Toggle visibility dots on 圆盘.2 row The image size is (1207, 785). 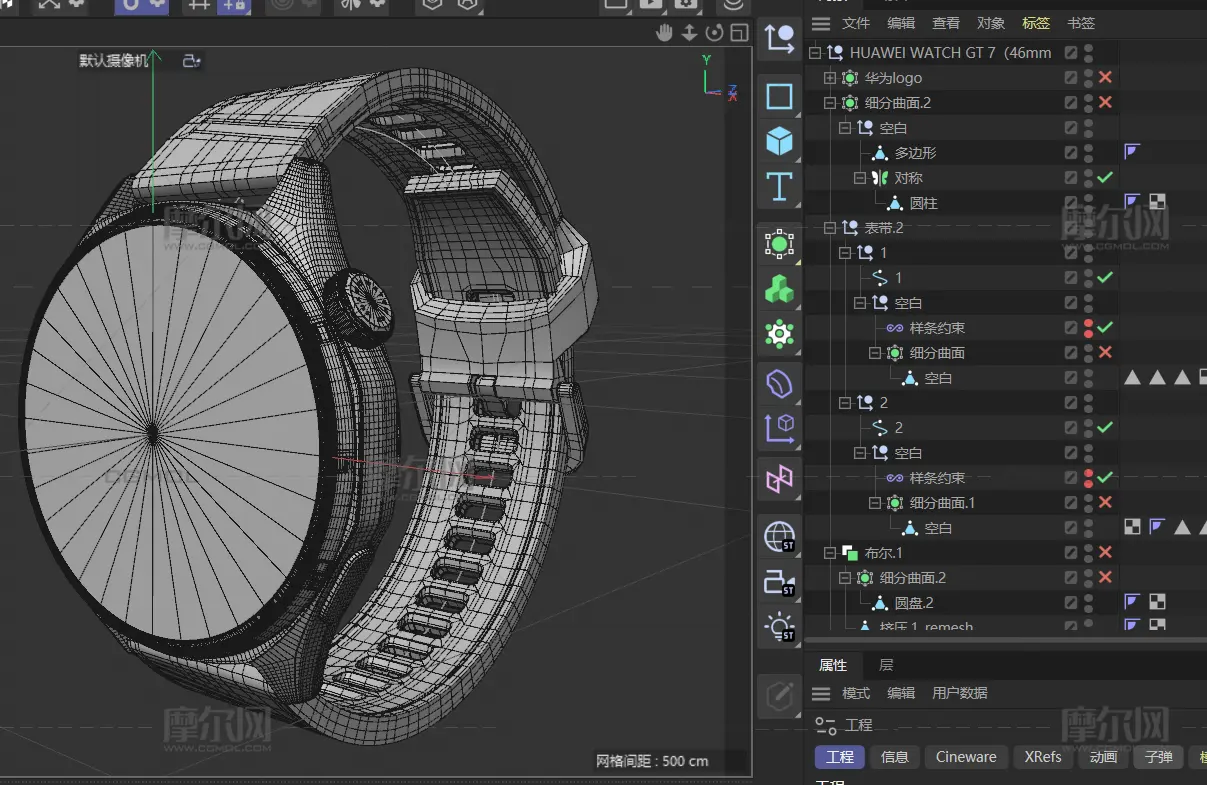[1088, 602]
